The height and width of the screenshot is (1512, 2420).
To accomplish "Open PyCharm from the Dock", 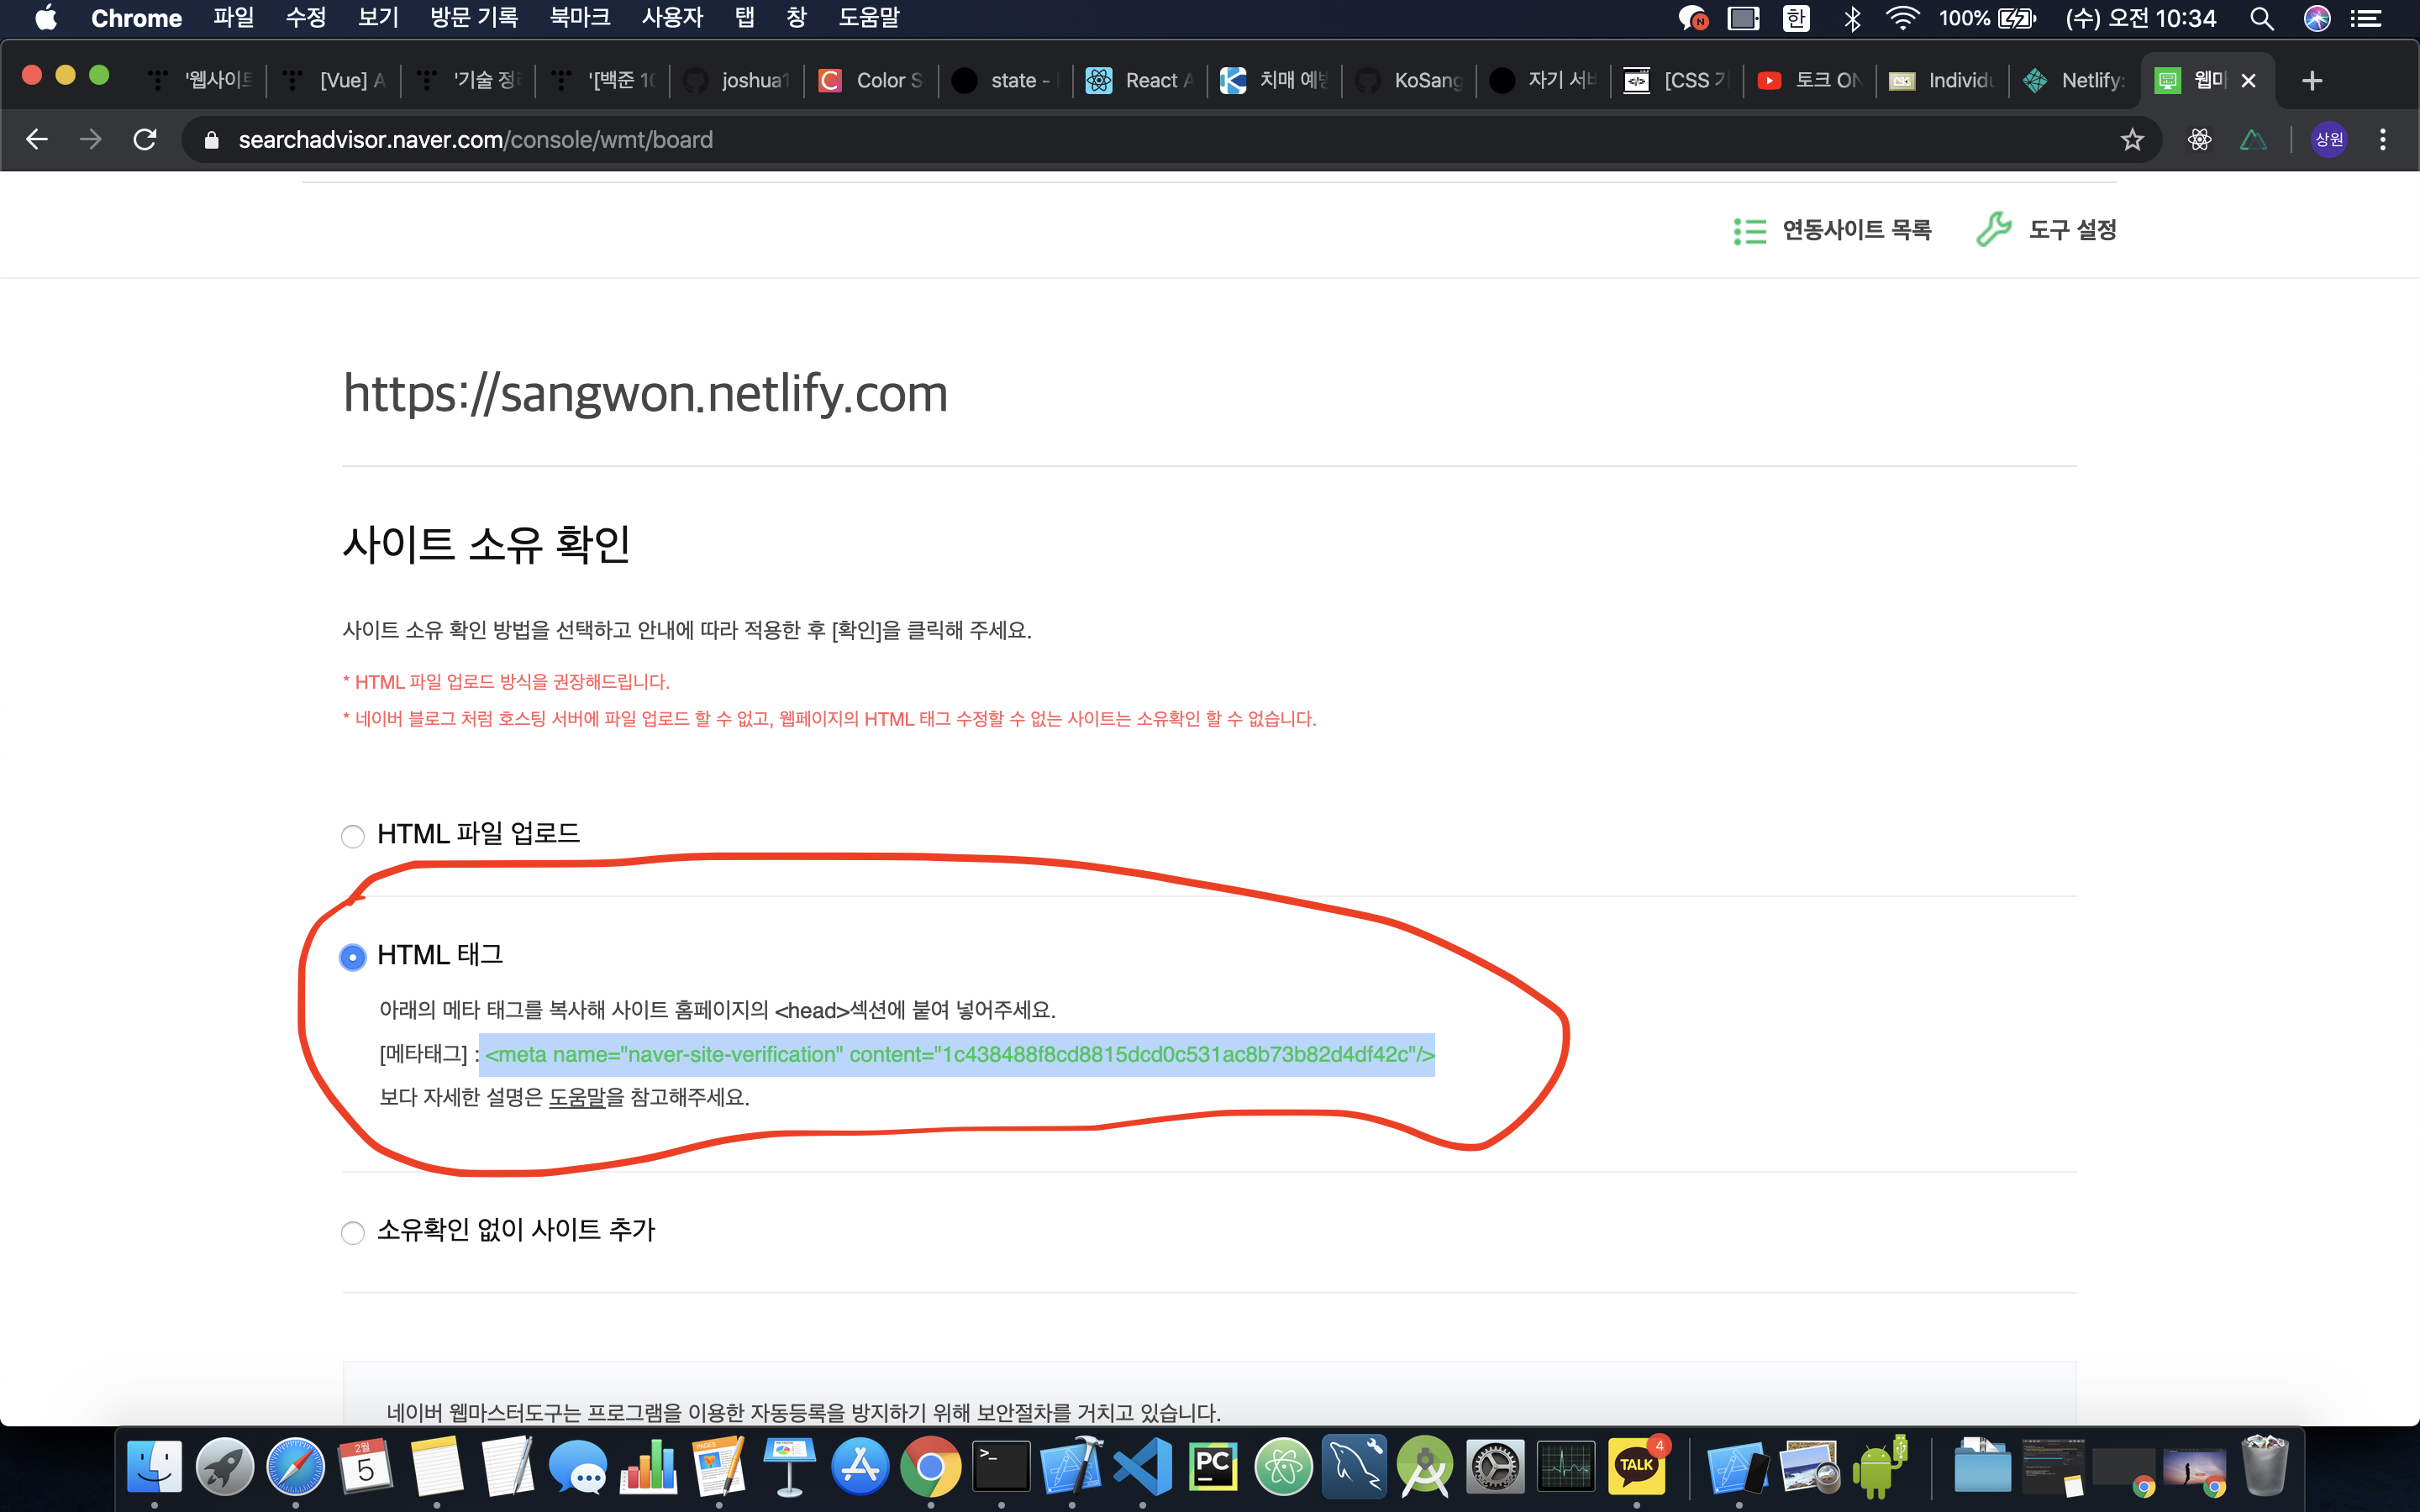I will [x=1213, y=1467].
